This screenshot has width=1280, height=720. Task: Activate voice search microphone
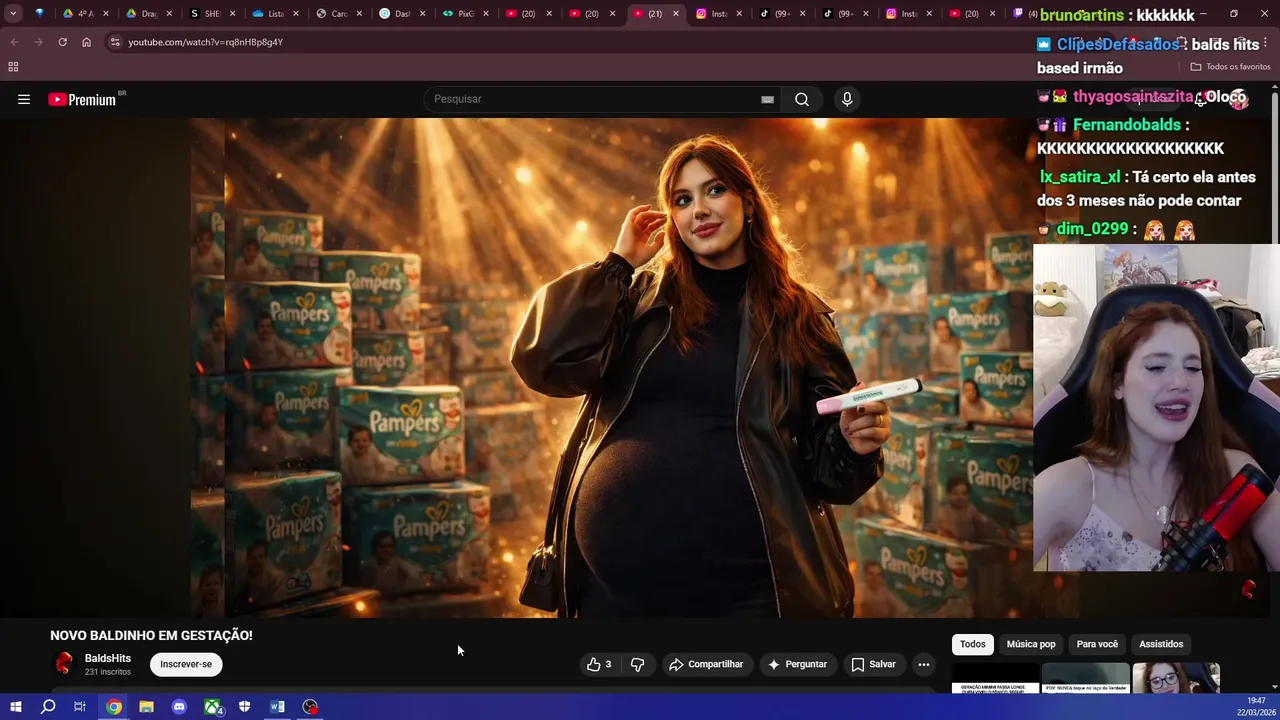tap(847, 99)
